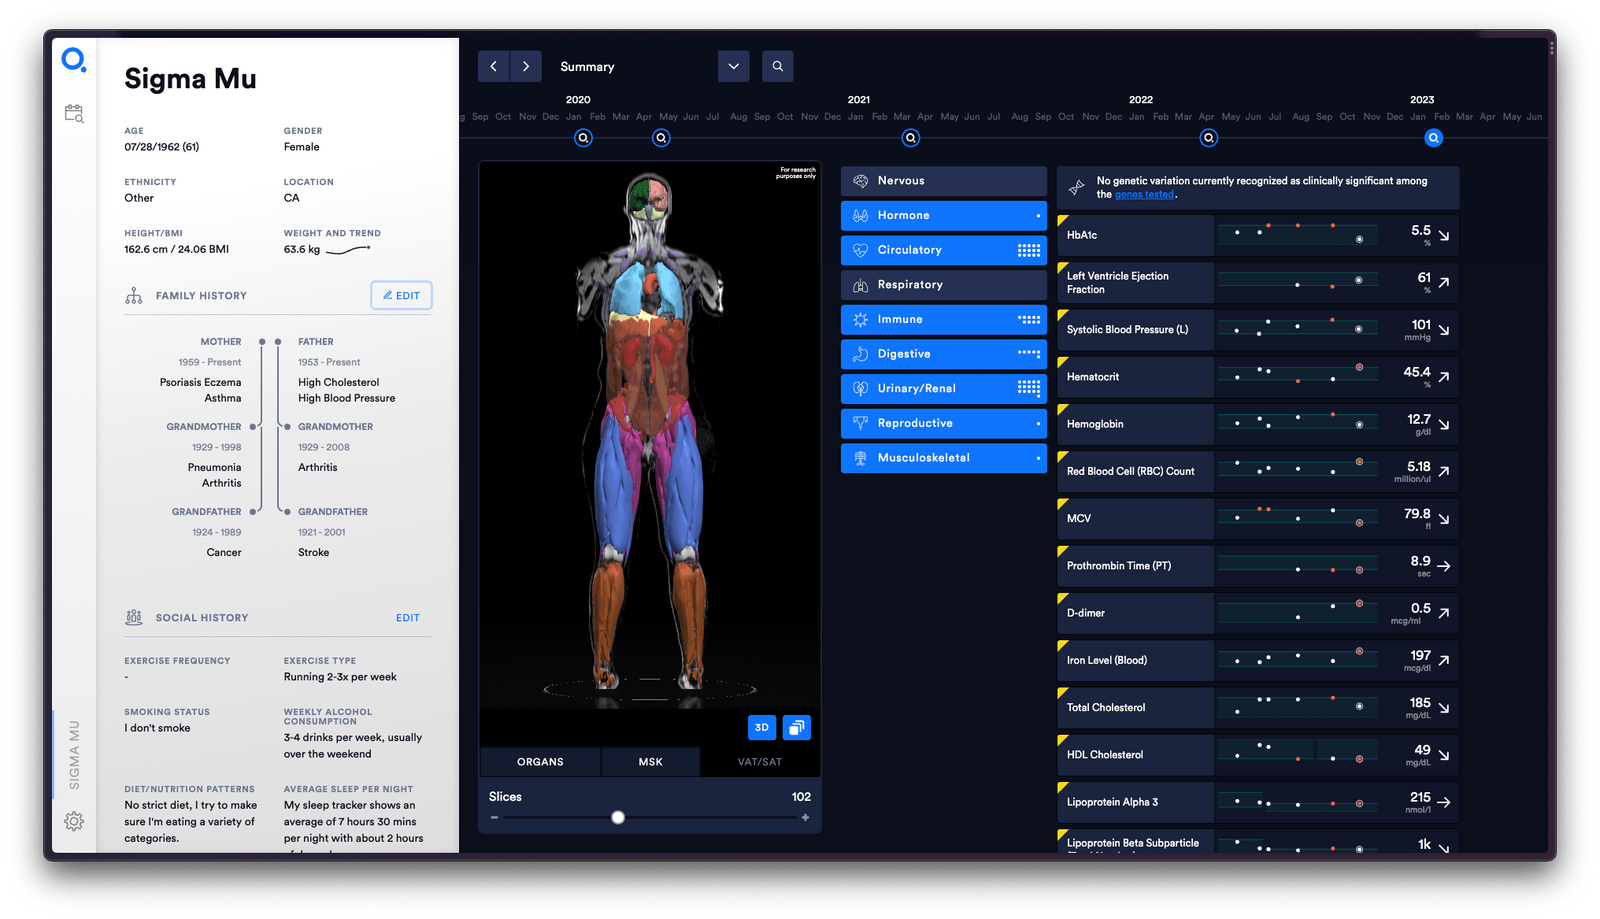Open the Summary view dropdown
Screen dimensions: 1600x919
(733, 66)
